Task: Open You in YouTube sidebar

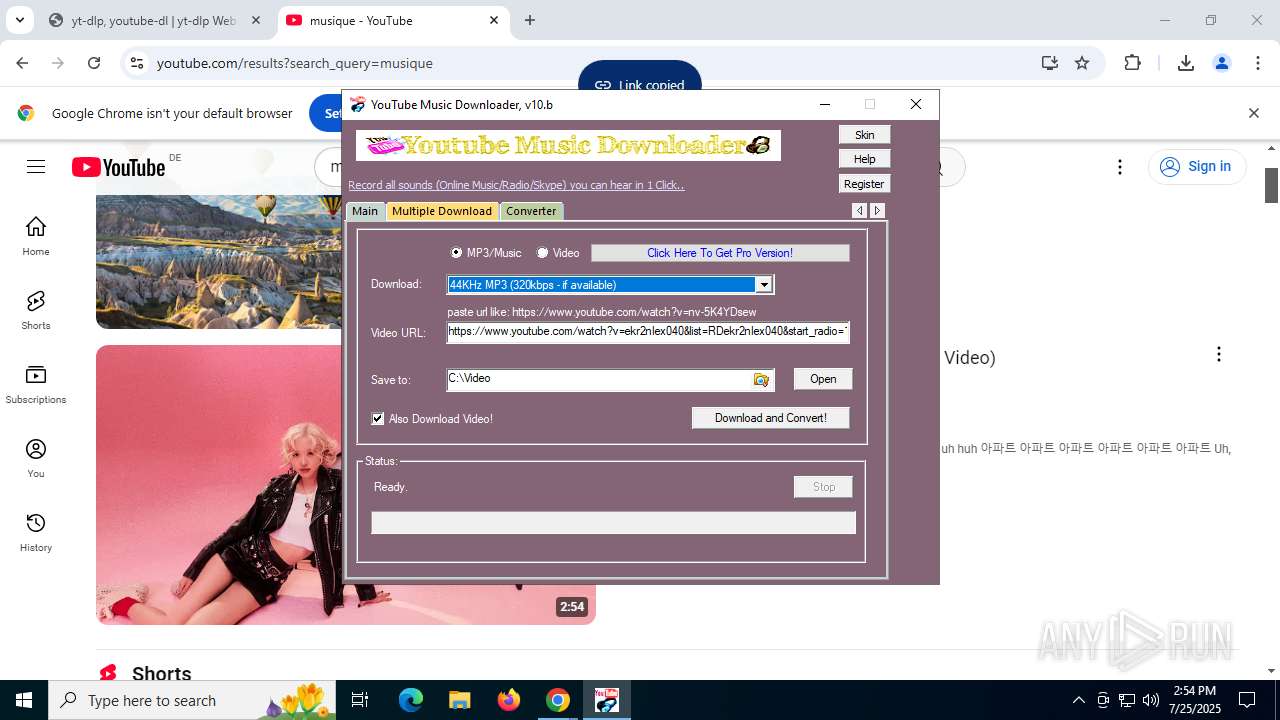Action: point(36,458)
